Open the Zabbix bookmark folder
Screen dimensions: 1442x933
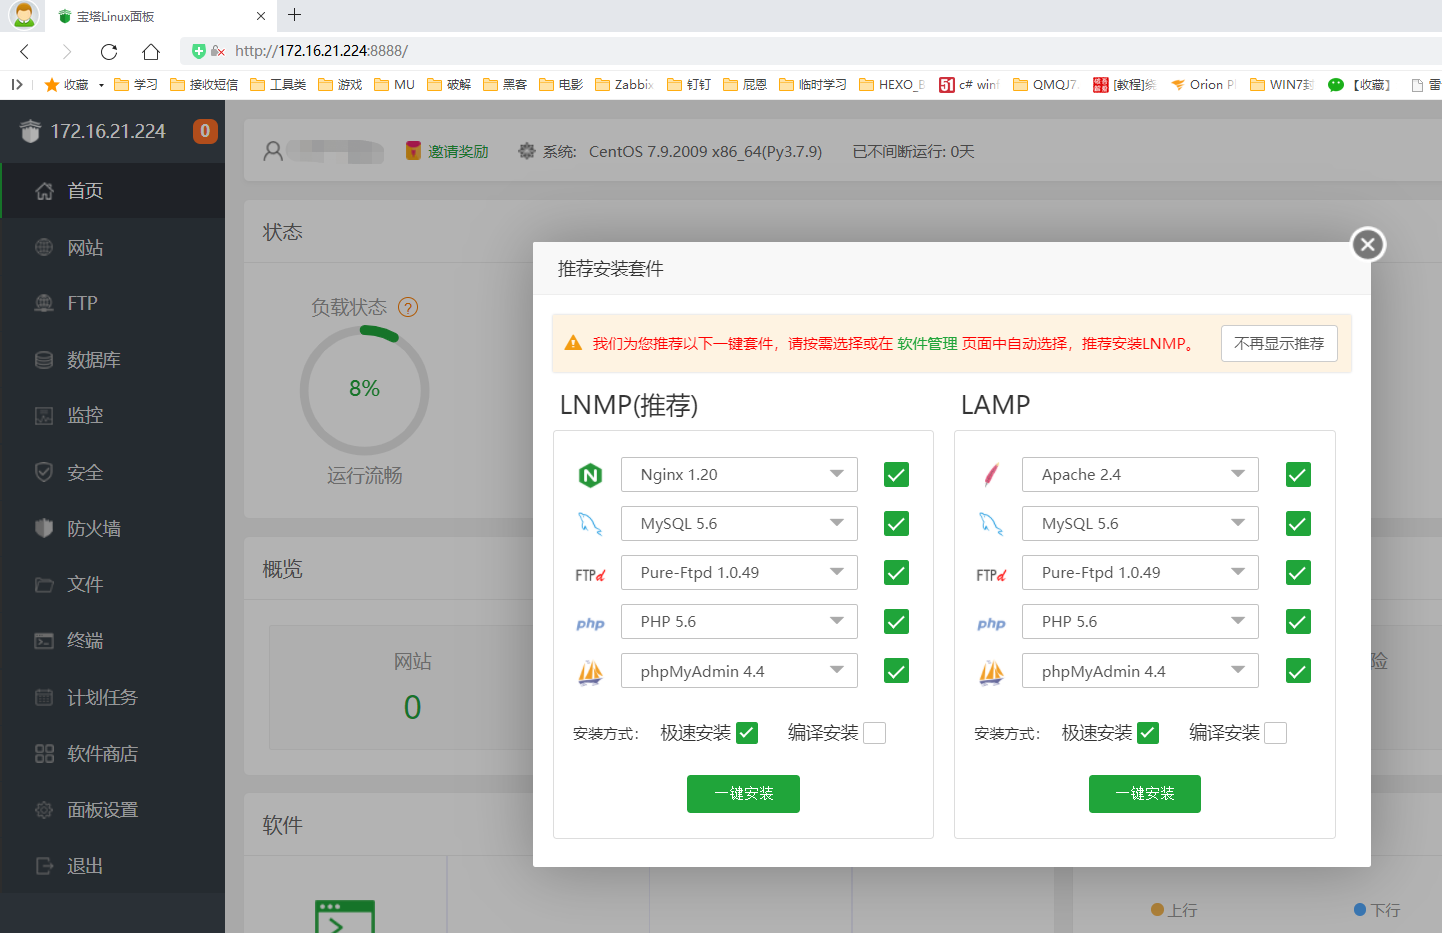click(x=624, y=85)
